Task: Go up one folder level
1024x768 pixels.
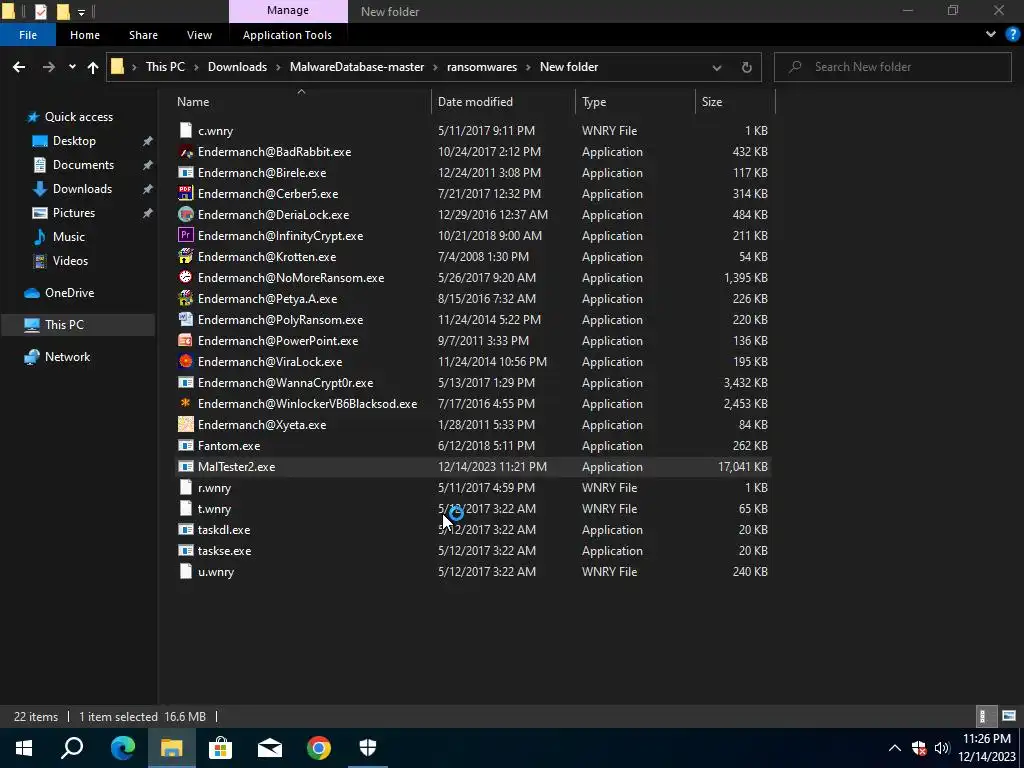Action: [93, 67]
